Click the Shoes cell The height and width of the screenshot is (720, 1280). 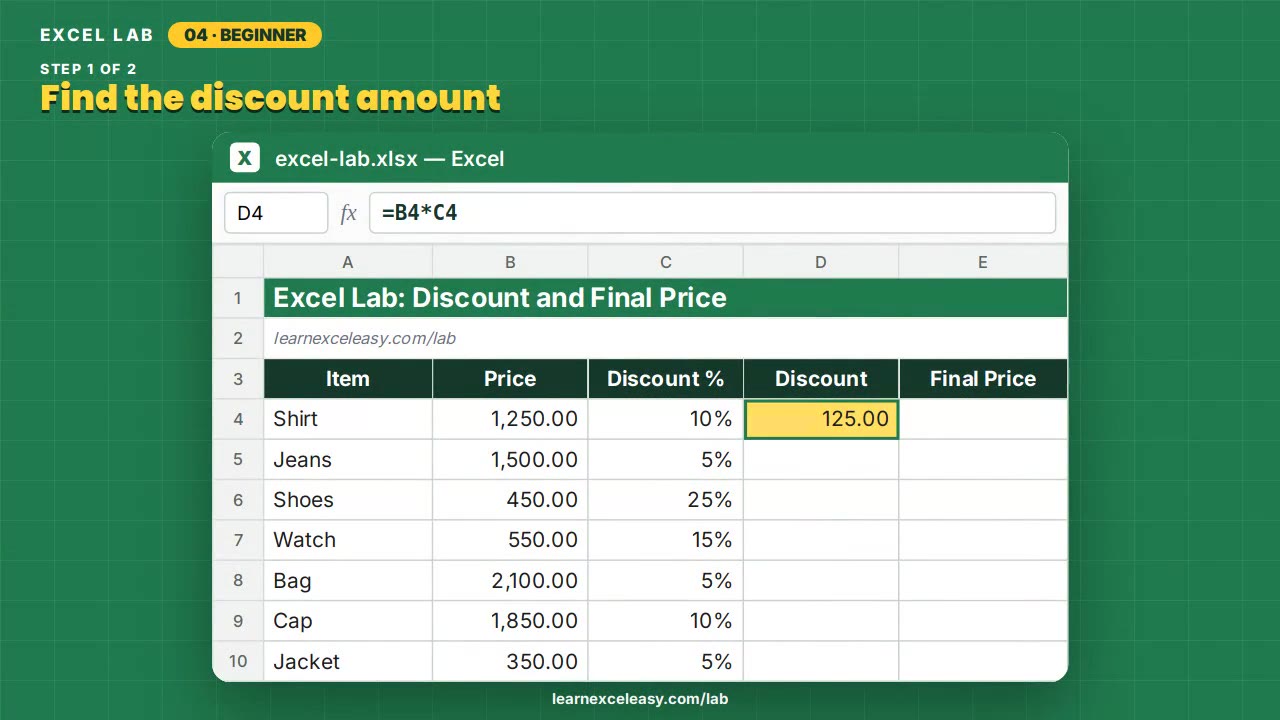(x=348, y=500)
